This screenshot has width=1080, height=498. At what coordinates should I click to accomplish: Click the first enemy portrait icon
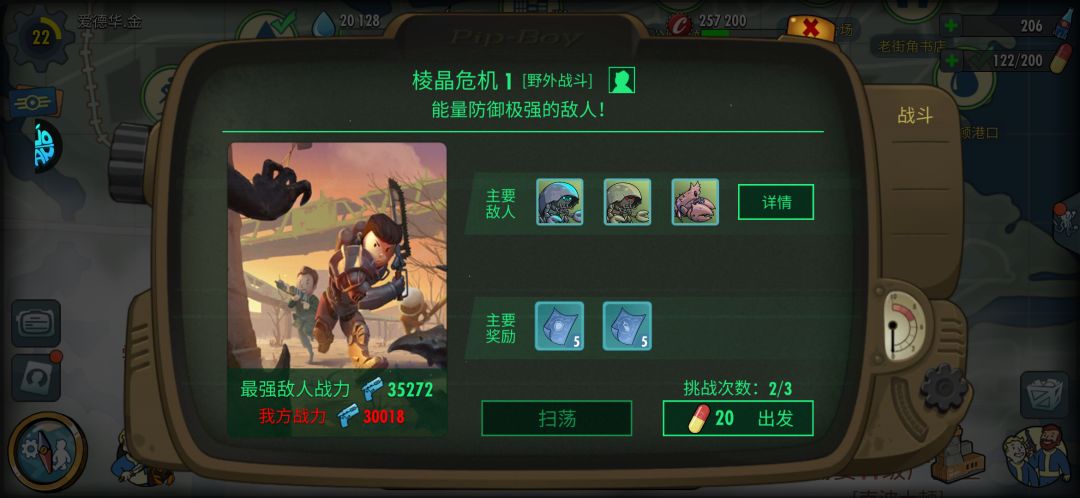(560, 202)
